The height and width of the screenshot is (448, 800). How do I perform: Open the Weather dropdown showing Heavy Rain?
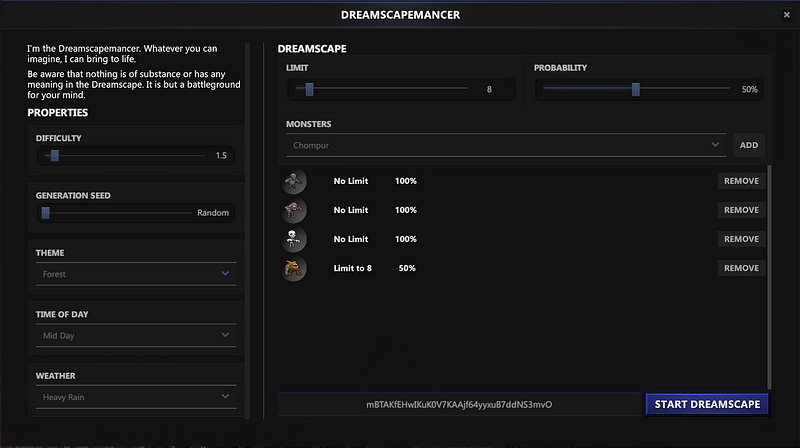tap(137, 397)
